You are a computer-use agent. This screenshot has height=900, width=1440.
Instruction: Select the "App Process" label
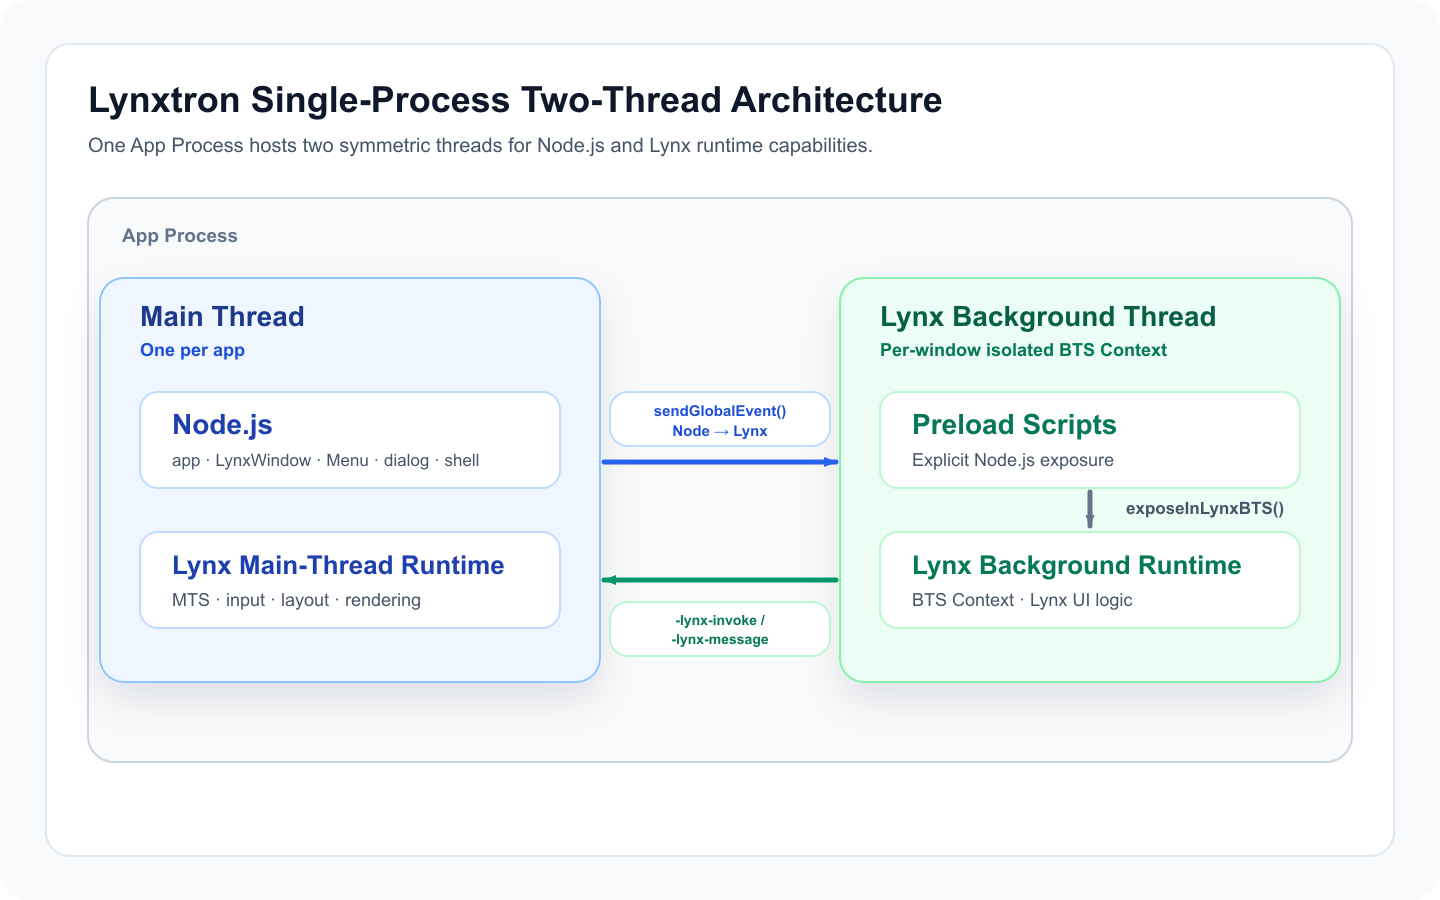click(180, 236)
